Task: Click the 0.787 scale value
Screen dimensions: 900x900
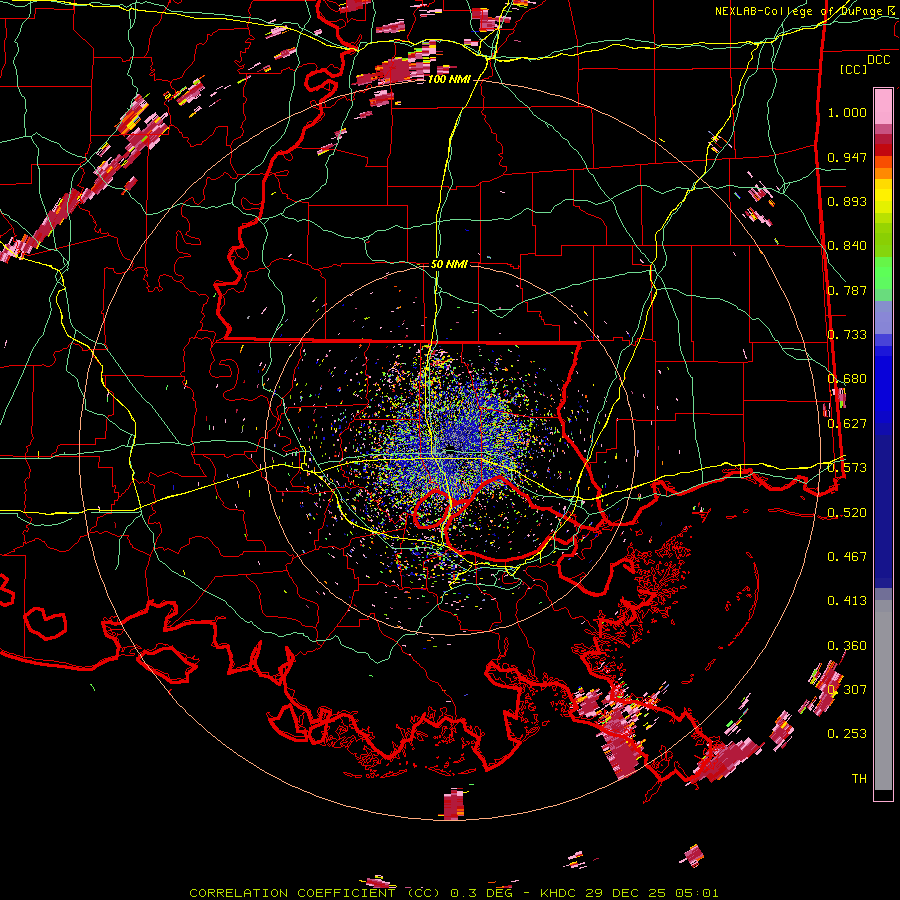Action: 847,290
